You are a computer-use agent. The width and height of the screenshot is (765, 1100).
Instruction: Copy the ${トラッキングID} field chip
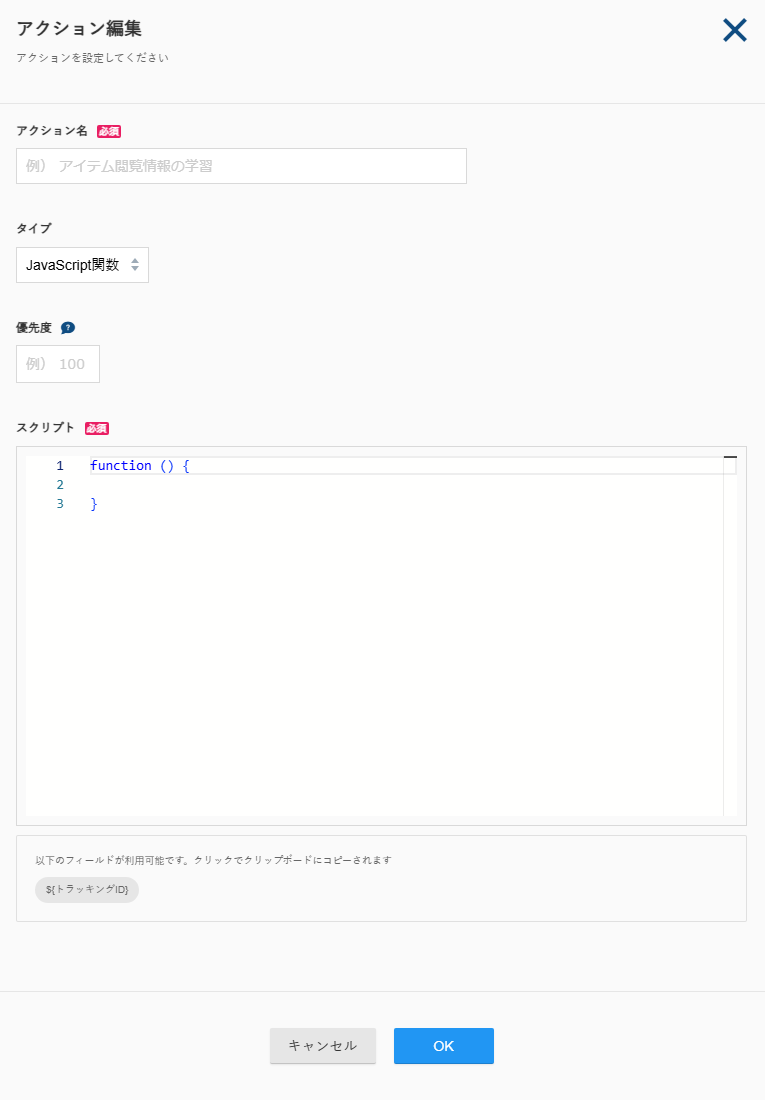pos(87,890)
